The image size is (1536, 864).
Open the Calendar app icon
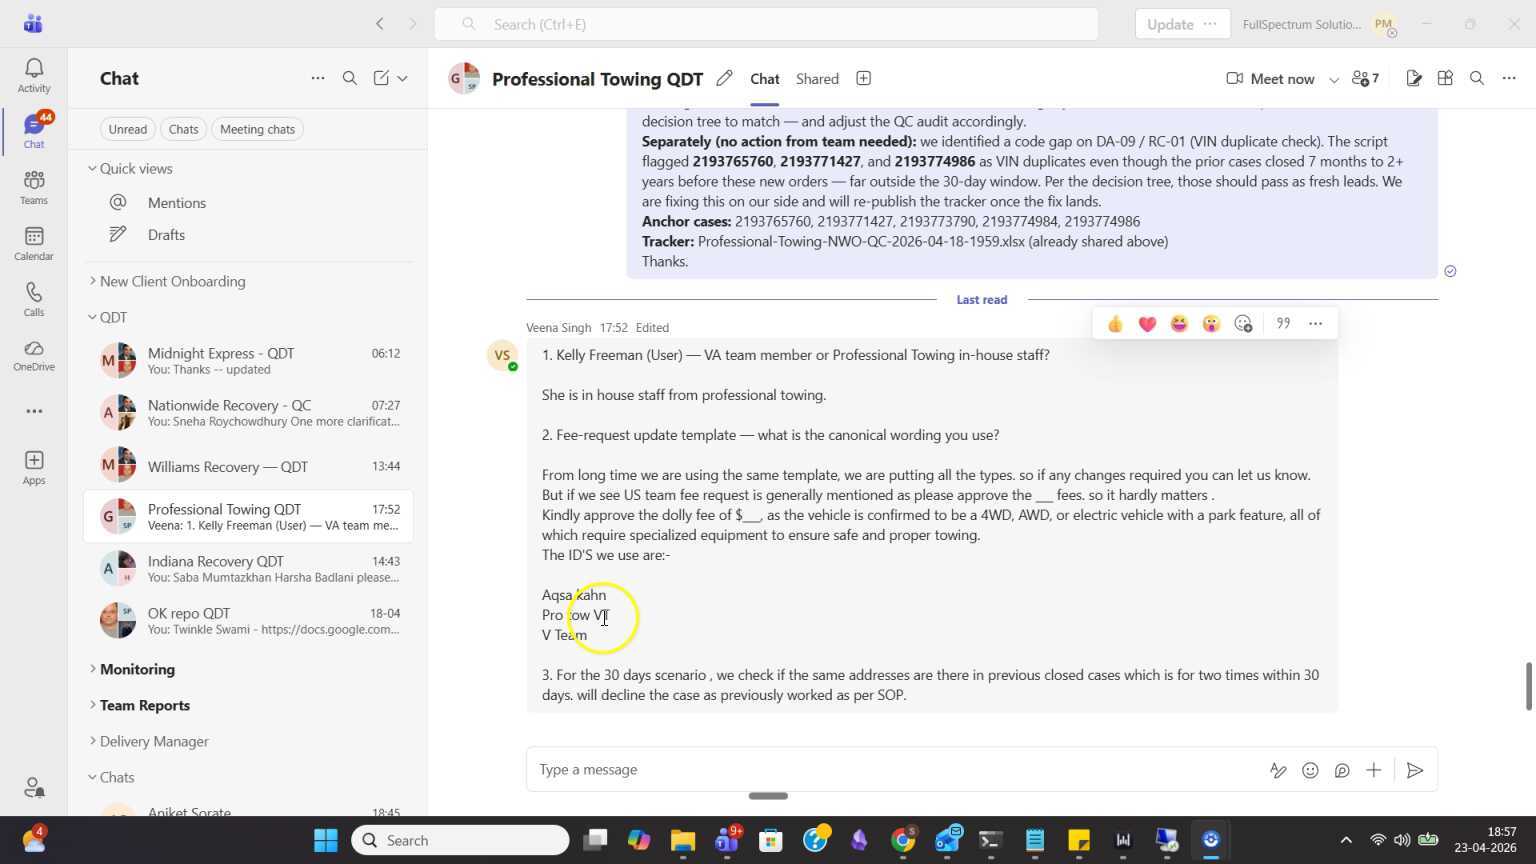pyautogui.click(x=33, y=243)
